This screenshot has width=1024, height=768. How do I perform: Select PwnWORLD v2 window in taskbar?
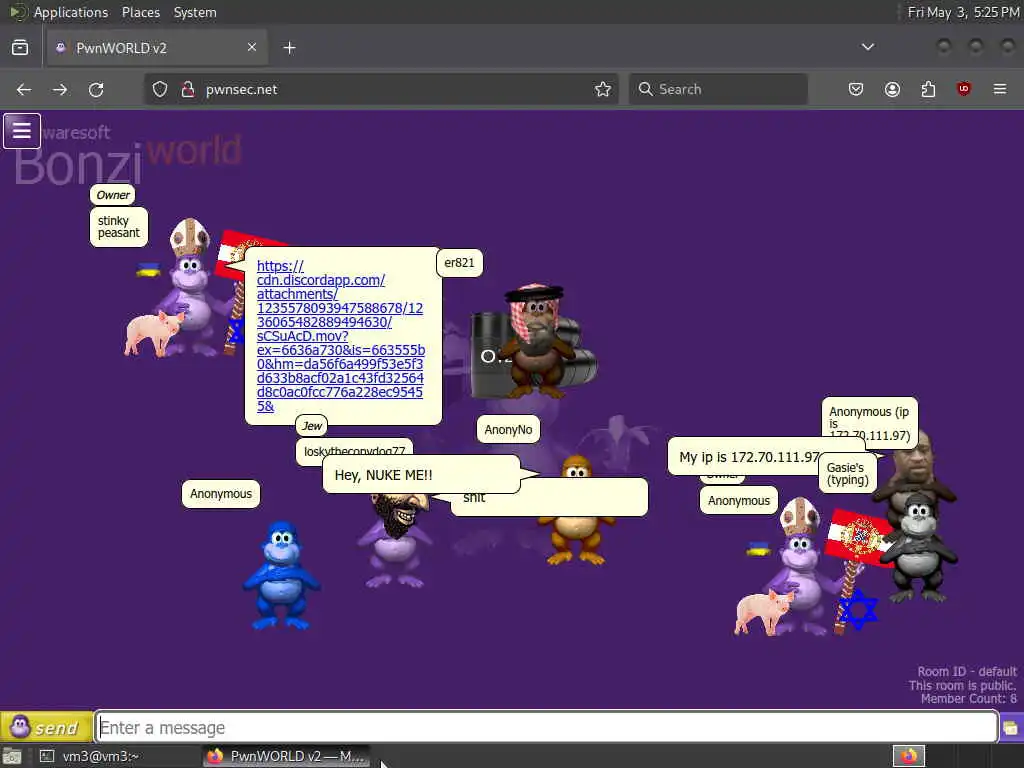click(286, 756)
